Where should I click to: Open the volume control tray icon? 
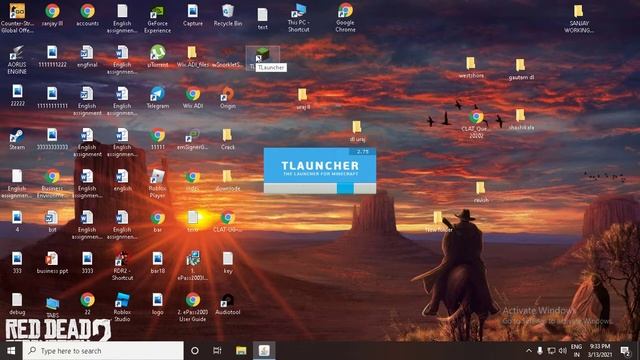[x=562, y=351]
